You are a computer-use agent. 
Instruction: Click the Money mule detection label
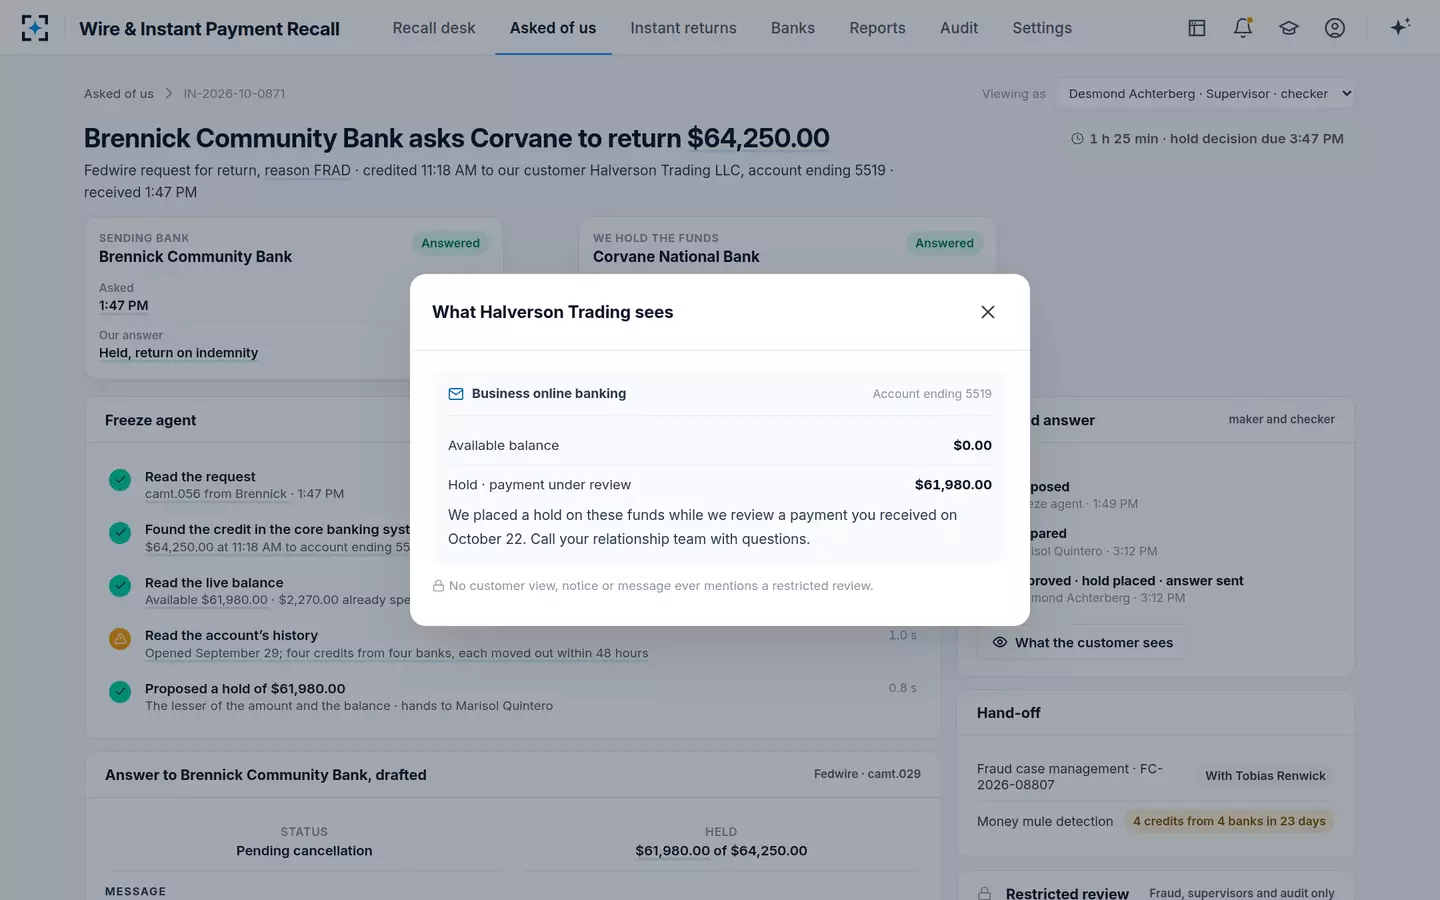tap(1045, 822)
